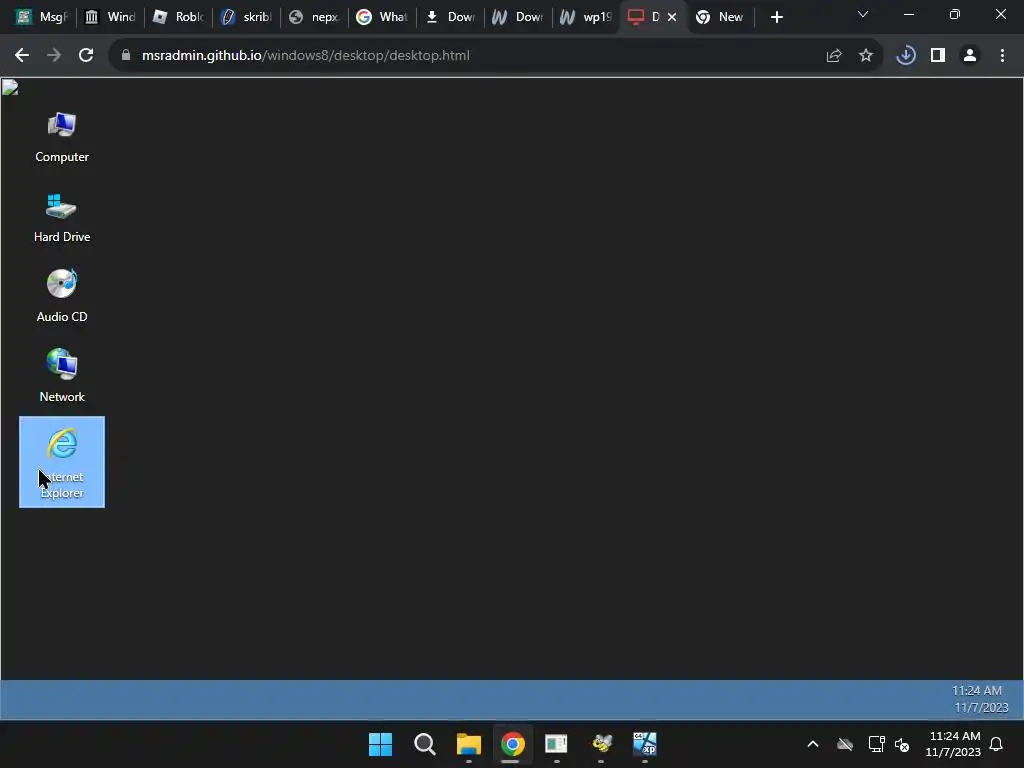Switch to the New Tab tab
The height and width of the screenshot is (768, 1024).
coord(719,17)
